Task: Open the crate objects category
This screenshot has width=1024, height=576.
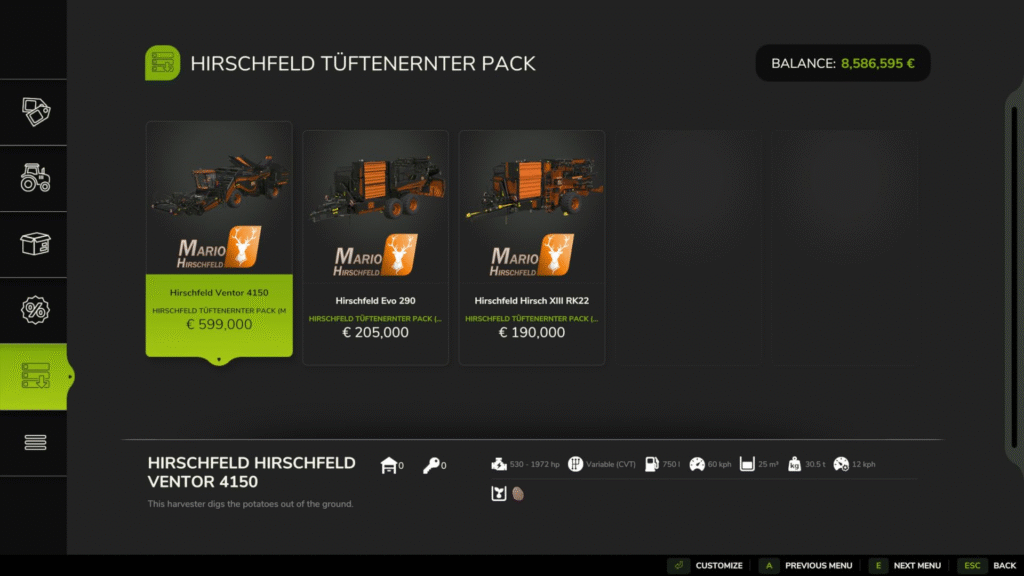Action: pyautogui.click(x=35, y=244)
